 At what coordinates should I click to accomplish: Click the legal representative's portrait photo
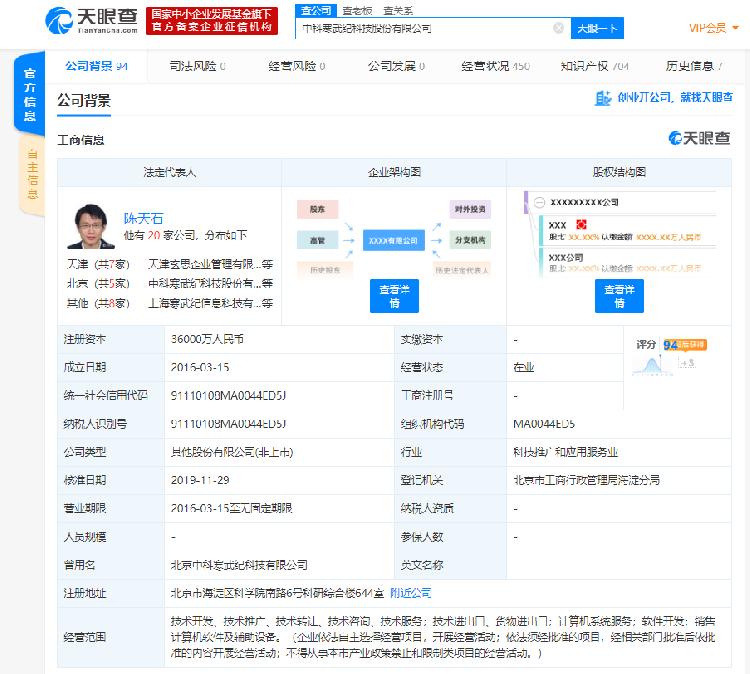[x=90, y=227]
